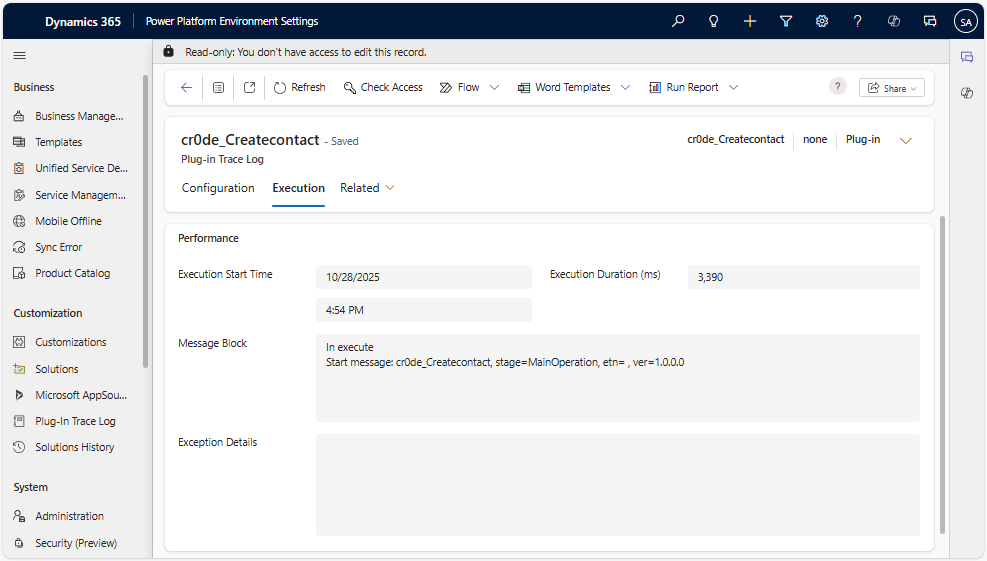Toggle the hamburger site map menu
This screenshot has width=987, height=561.
pos(20,55)
